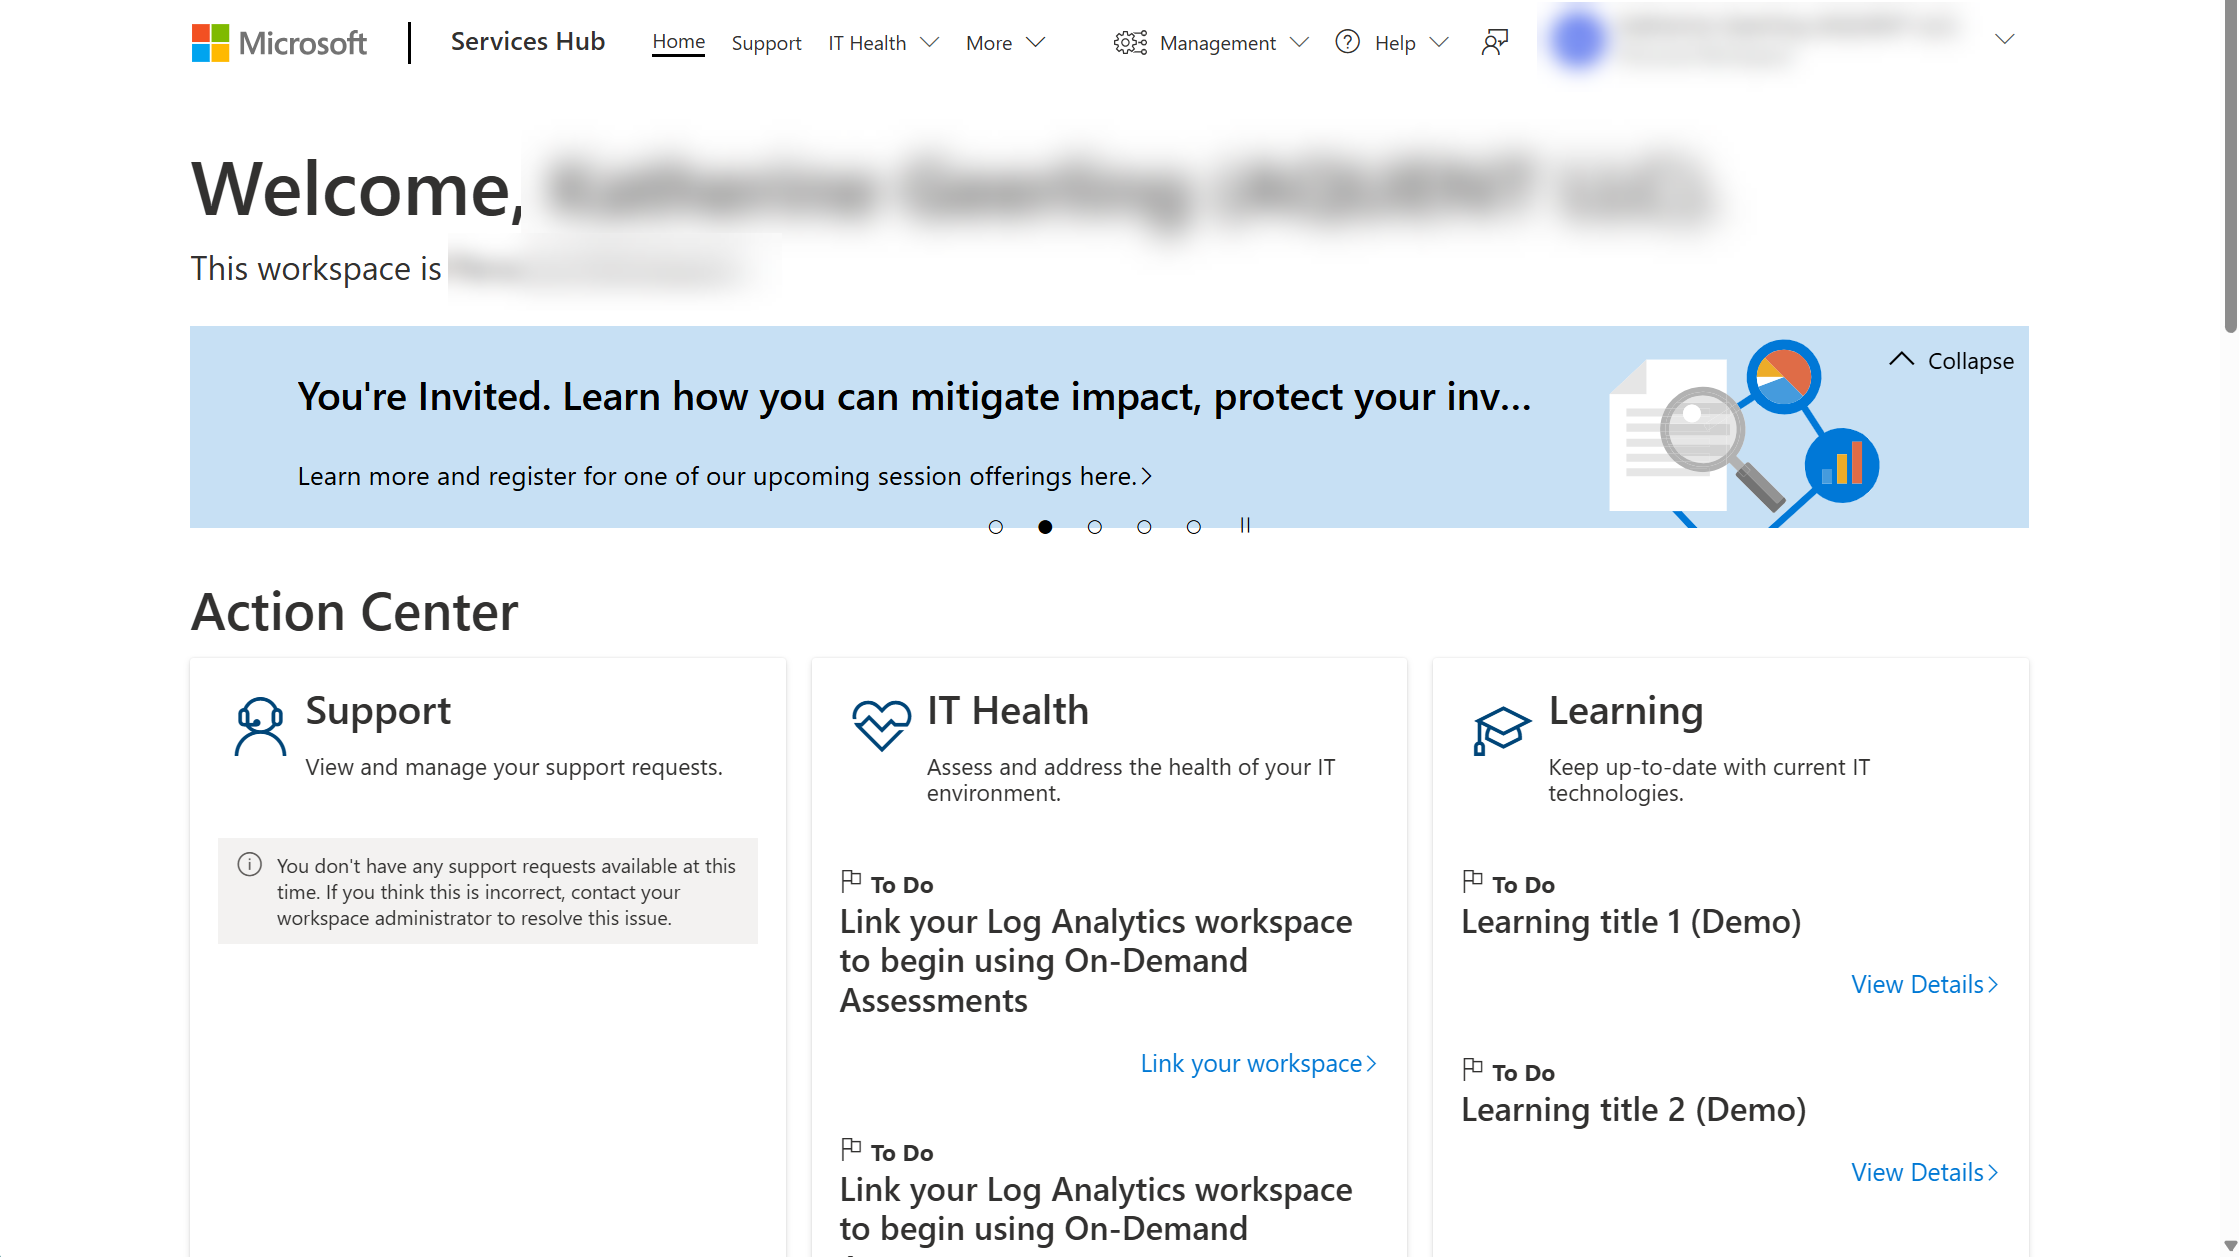This screenshot has width=2239, height=1257.
Task: Pause the banner slideshow
Action: pyautogui.click(x=1246, y=525)
